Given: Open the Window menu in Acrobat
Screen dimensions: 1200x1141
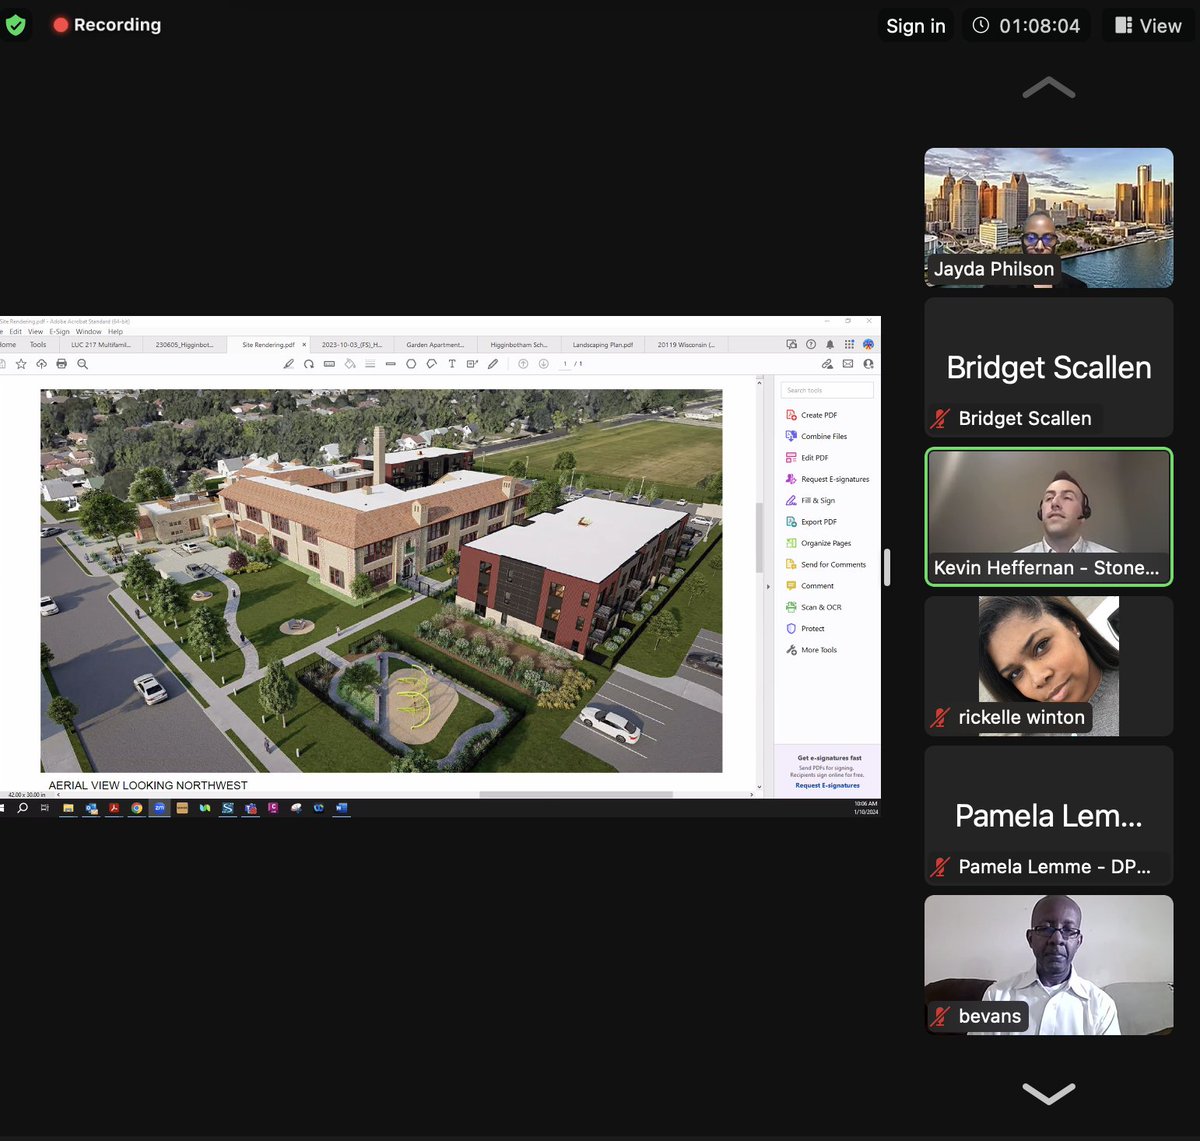Looking at the screenshot, I should coord(89,332).
